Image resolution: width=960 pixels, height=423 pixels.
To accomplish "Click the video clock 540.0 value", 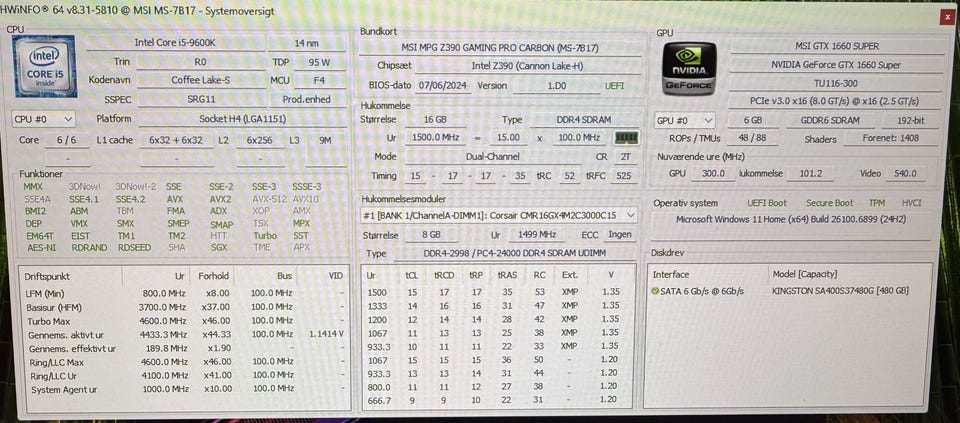I will (904, 174).
